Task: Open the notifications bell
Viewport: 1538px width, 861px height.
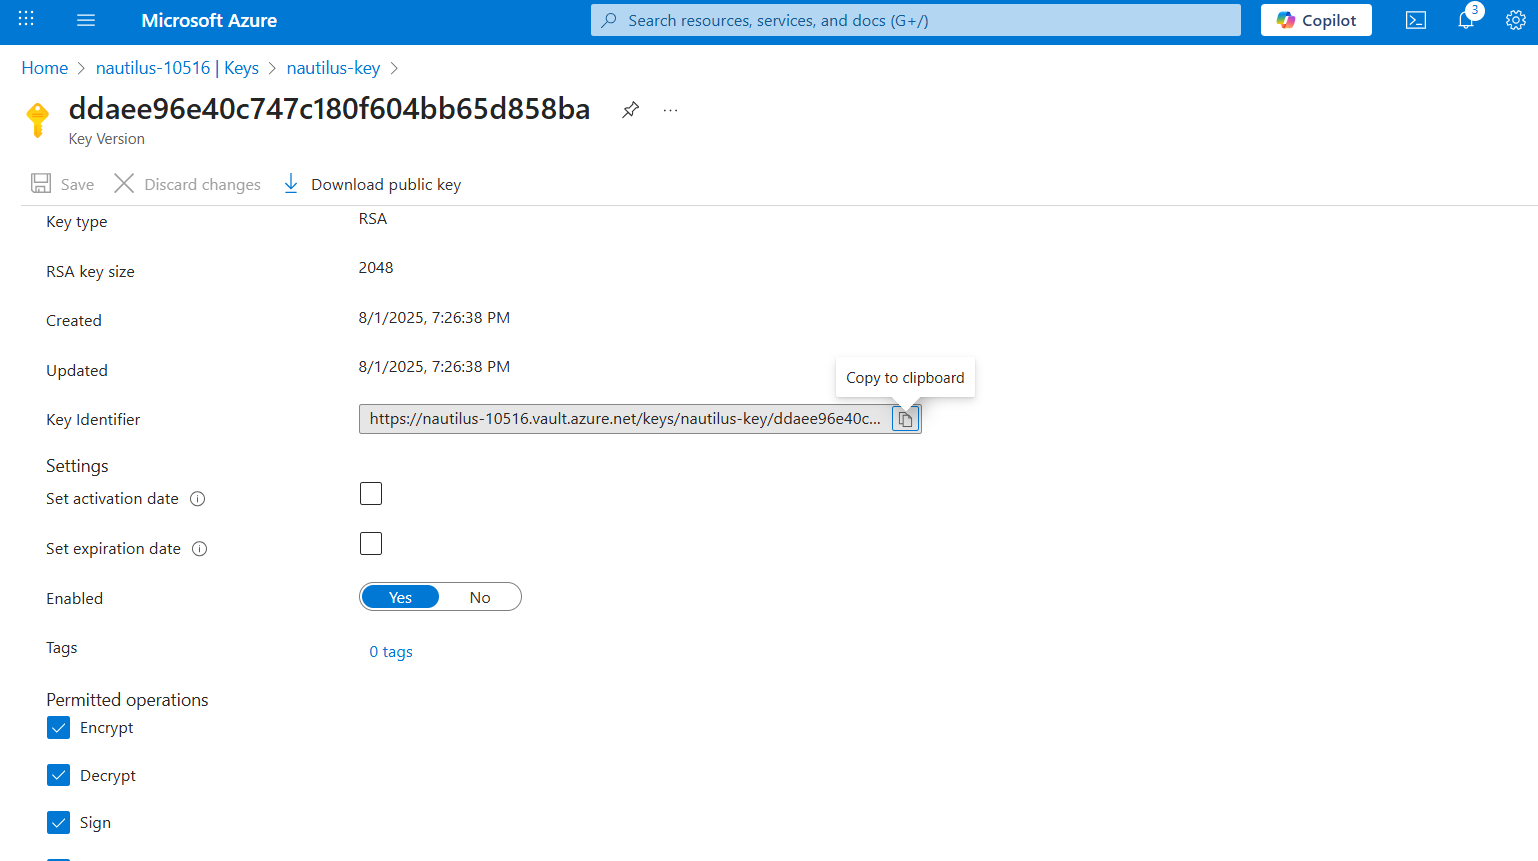Action: [x=1466, y=19]
